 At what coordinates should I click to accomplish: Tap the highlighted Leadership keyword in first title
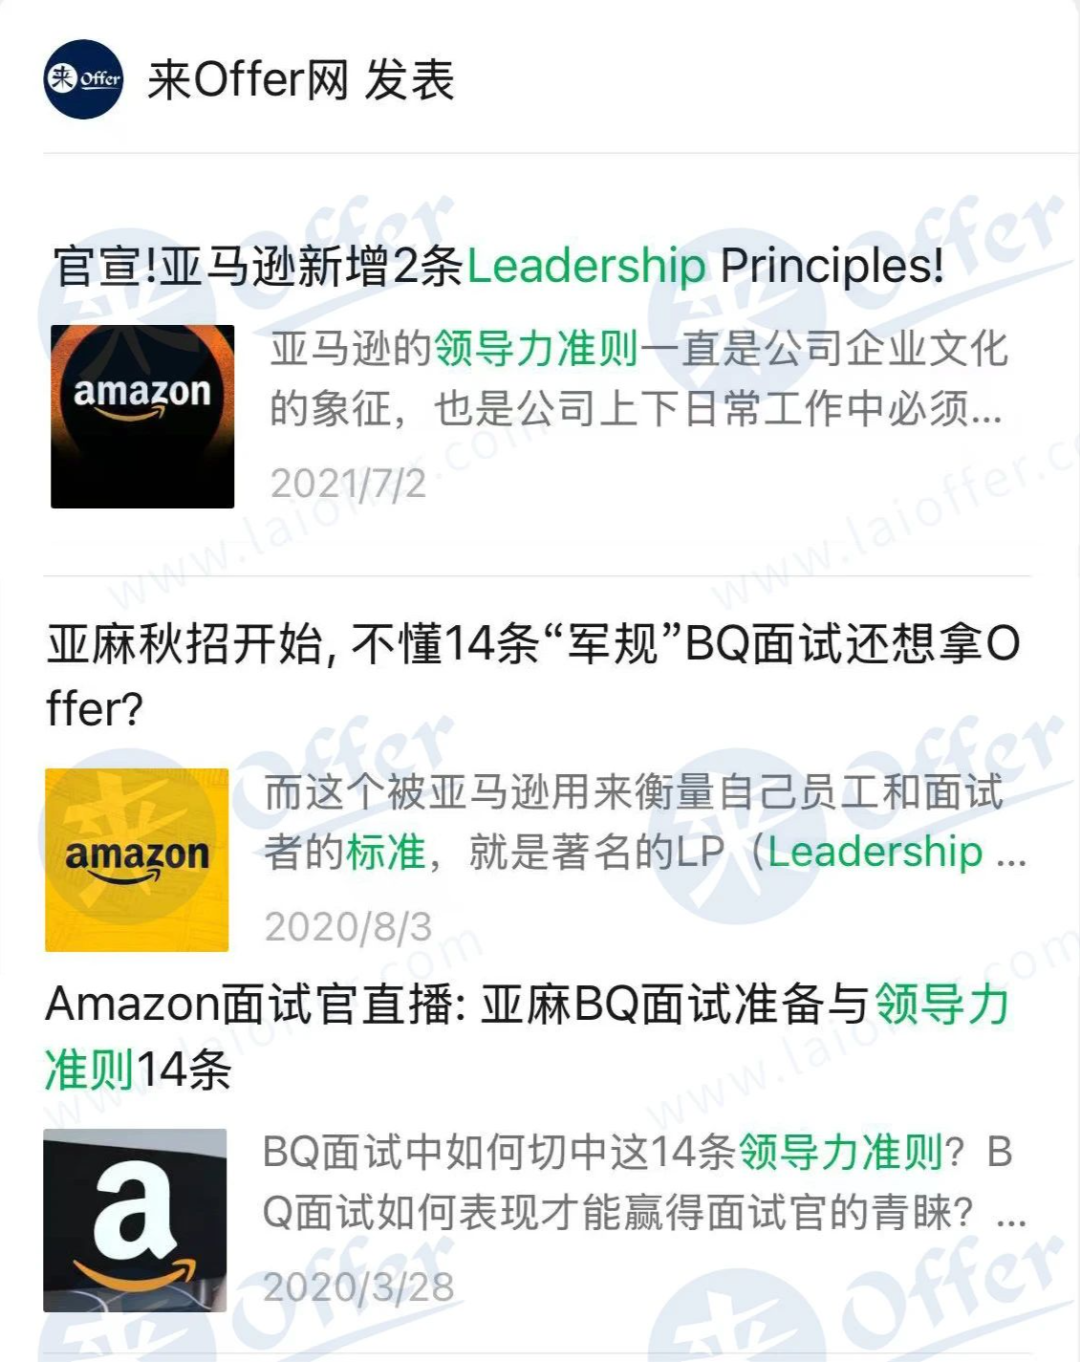pyautogui.click(x=587, y=266)
